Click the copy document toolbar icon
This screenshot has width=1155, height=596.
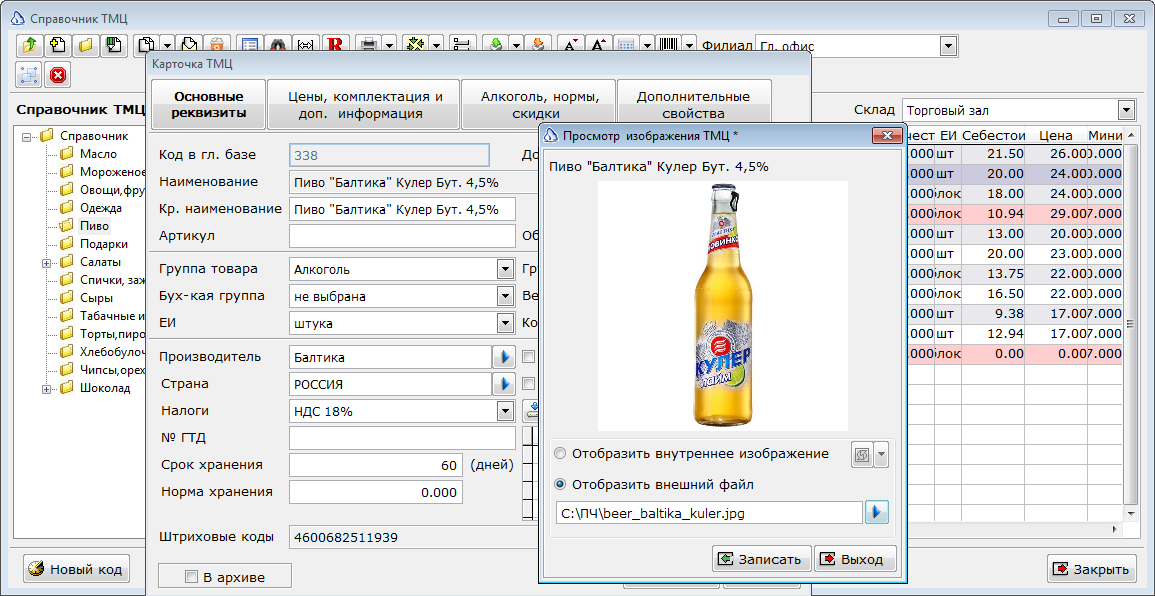tap(147, 45)
